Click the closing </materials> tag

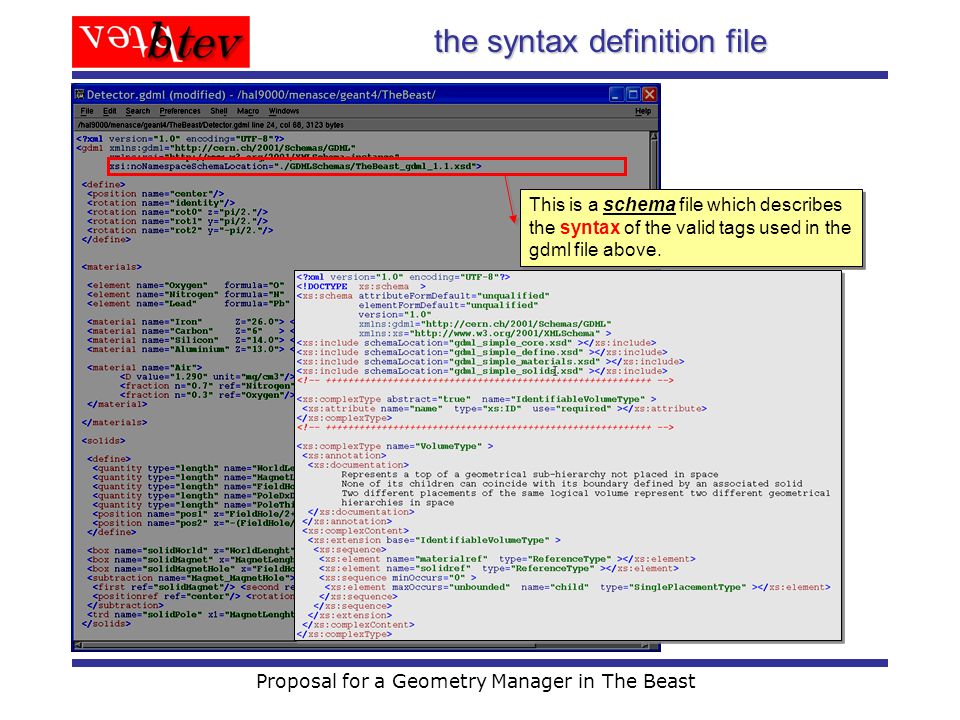pos(114,422)
